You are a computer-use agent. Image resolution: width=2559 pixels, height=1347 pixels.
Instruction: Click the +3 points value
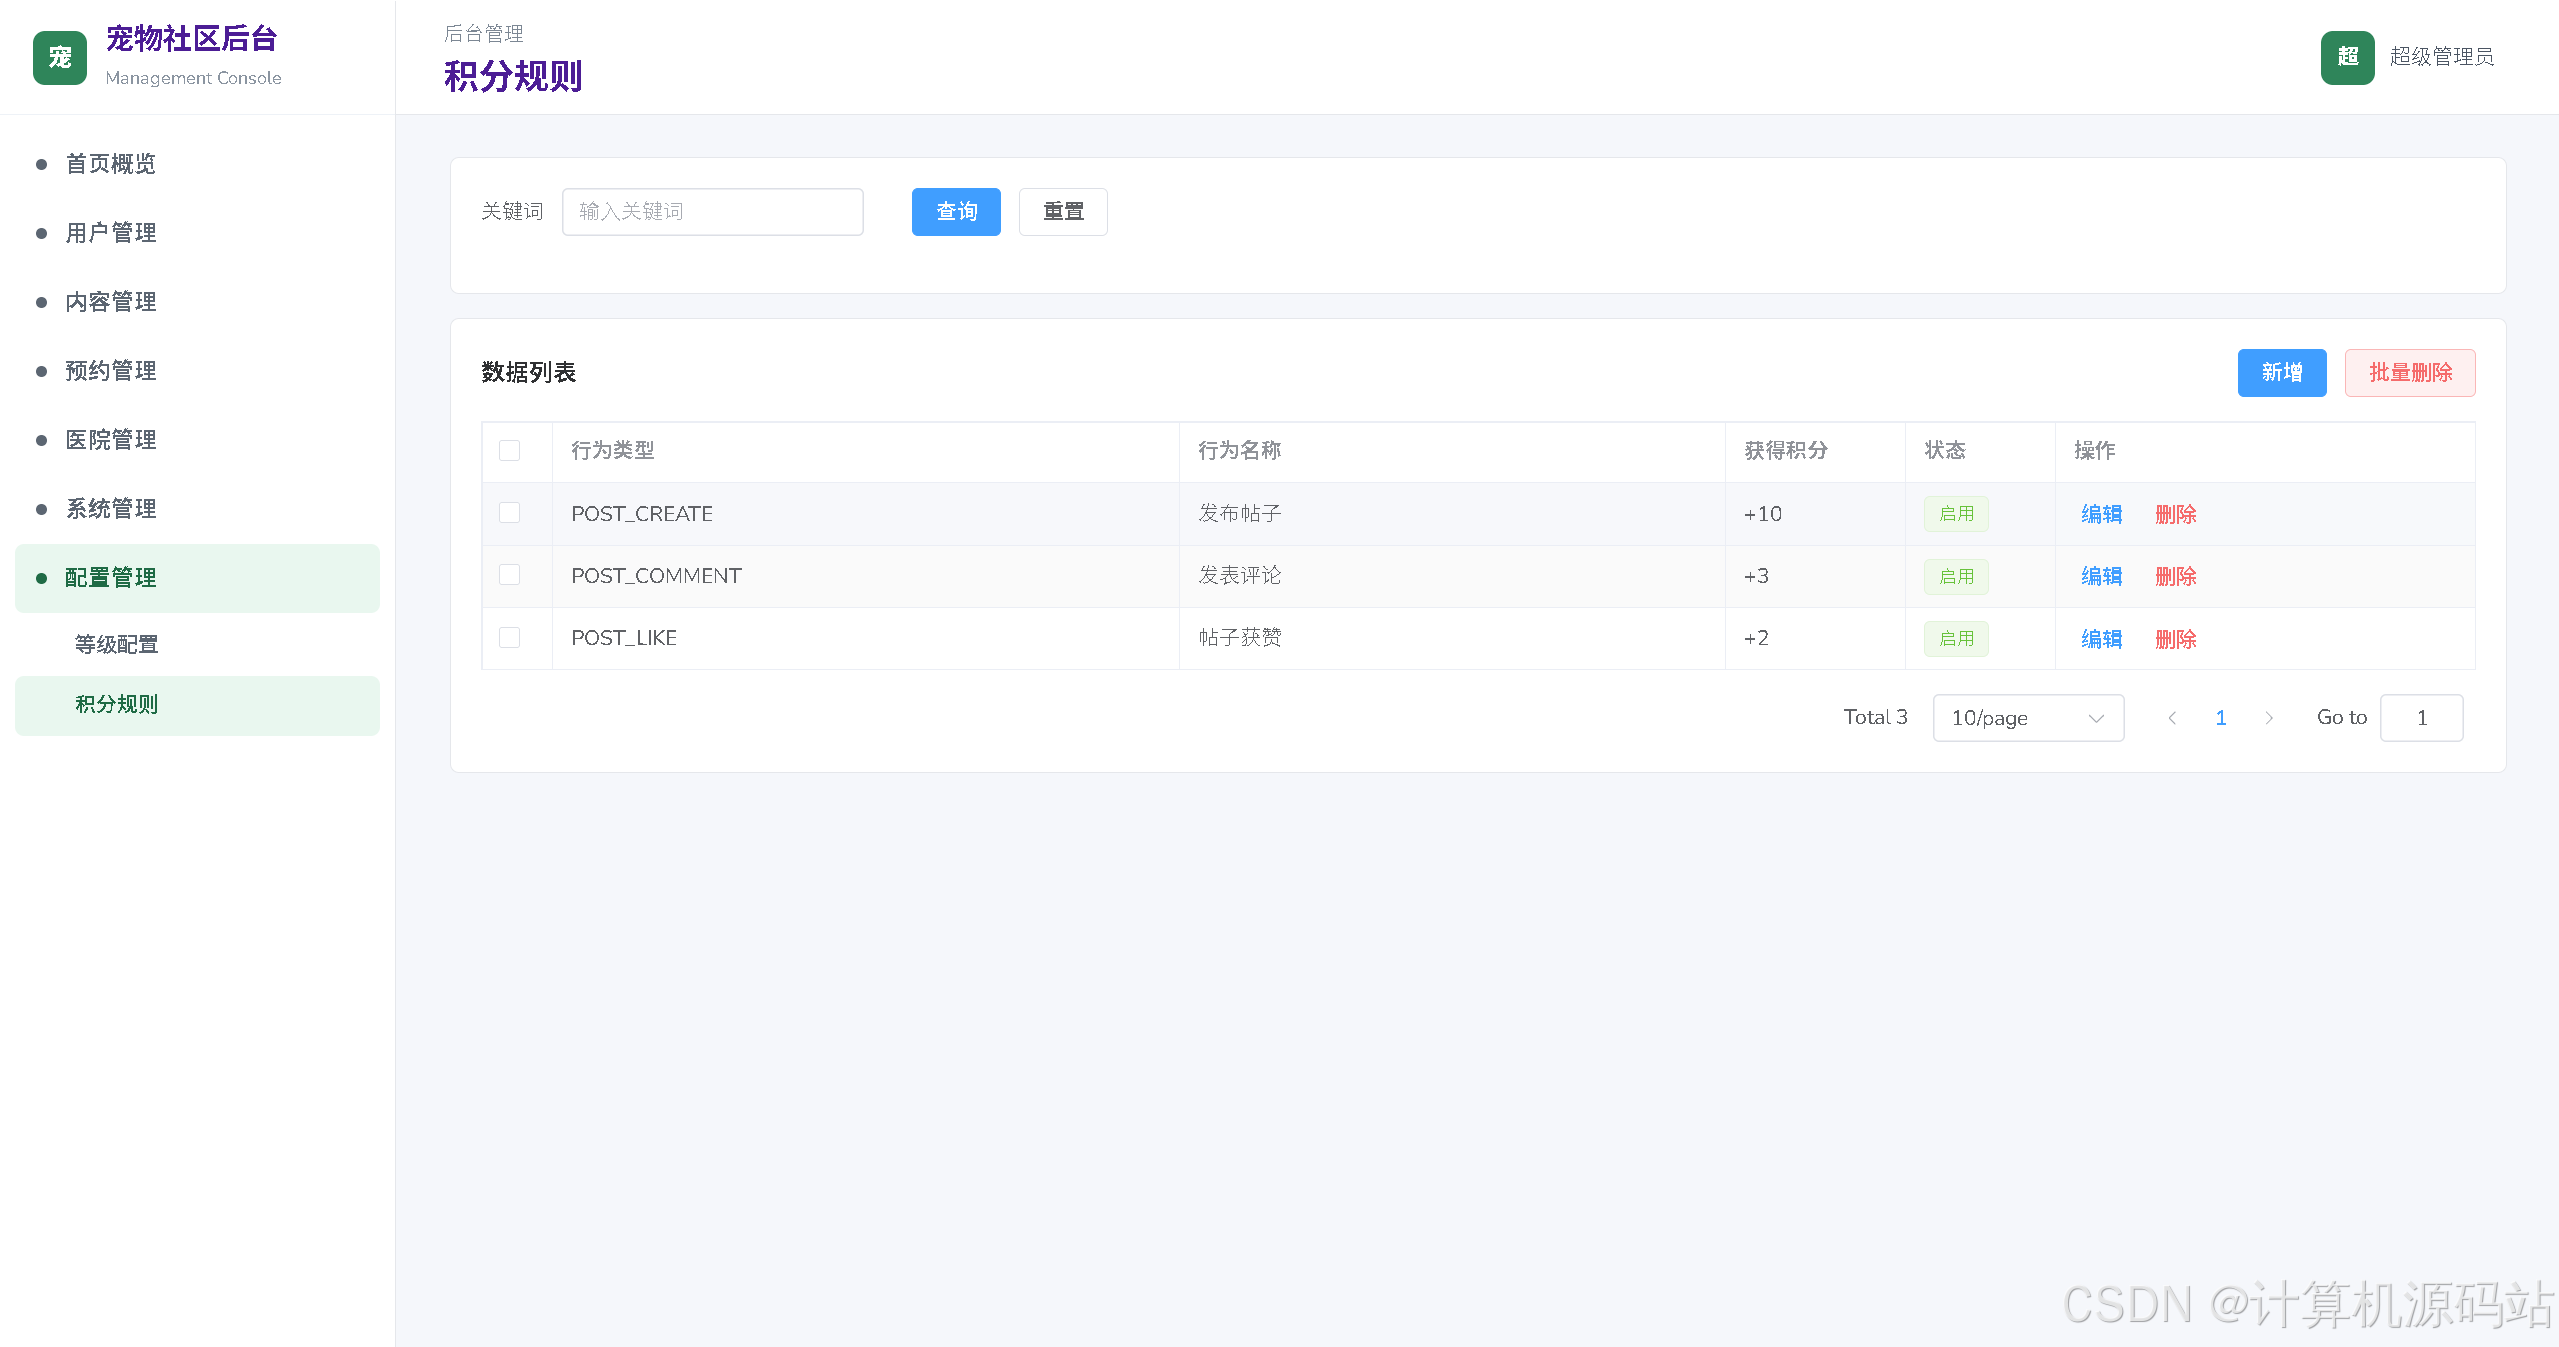pyautogui.click(x=1757, y=576)
